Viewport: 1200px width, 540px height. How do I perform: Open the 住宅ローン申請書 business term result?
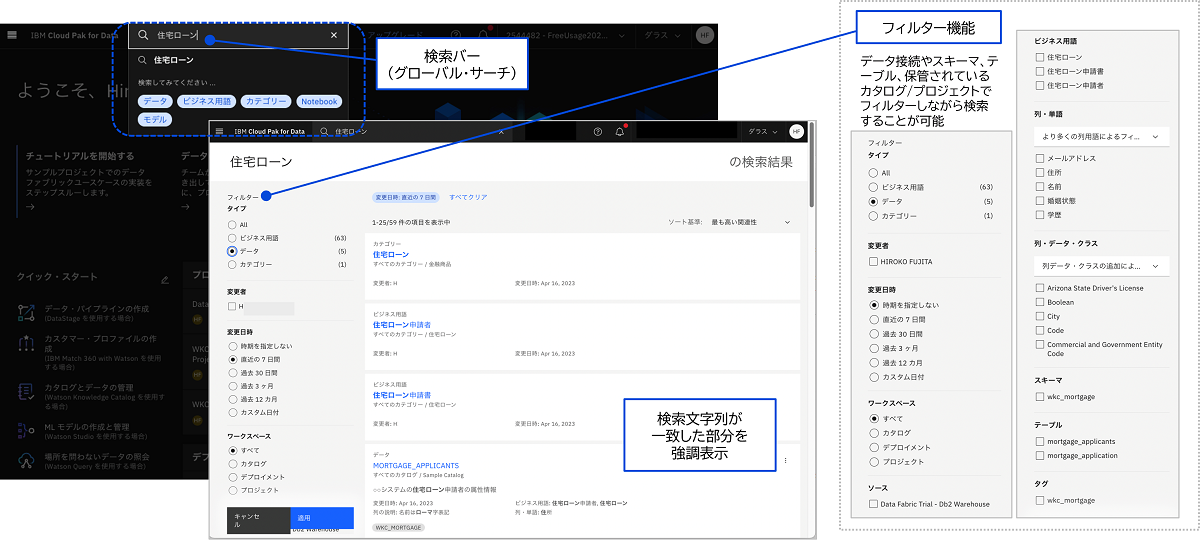click(401, 395)
